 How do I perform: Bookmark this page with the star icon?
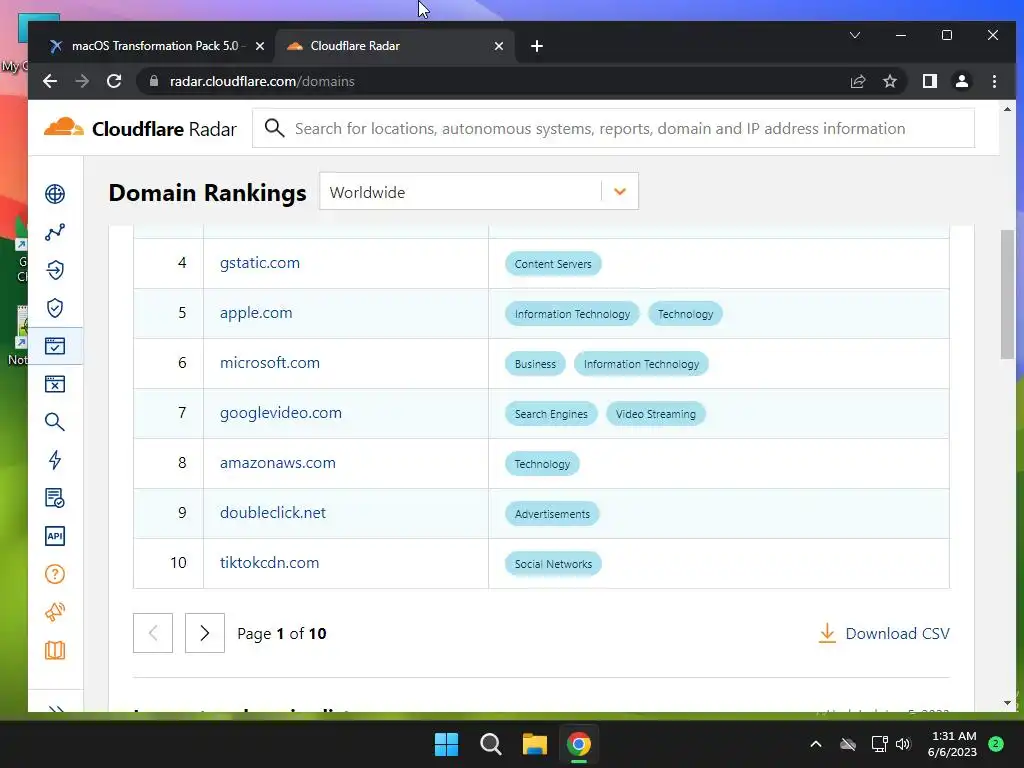(889, 81)
